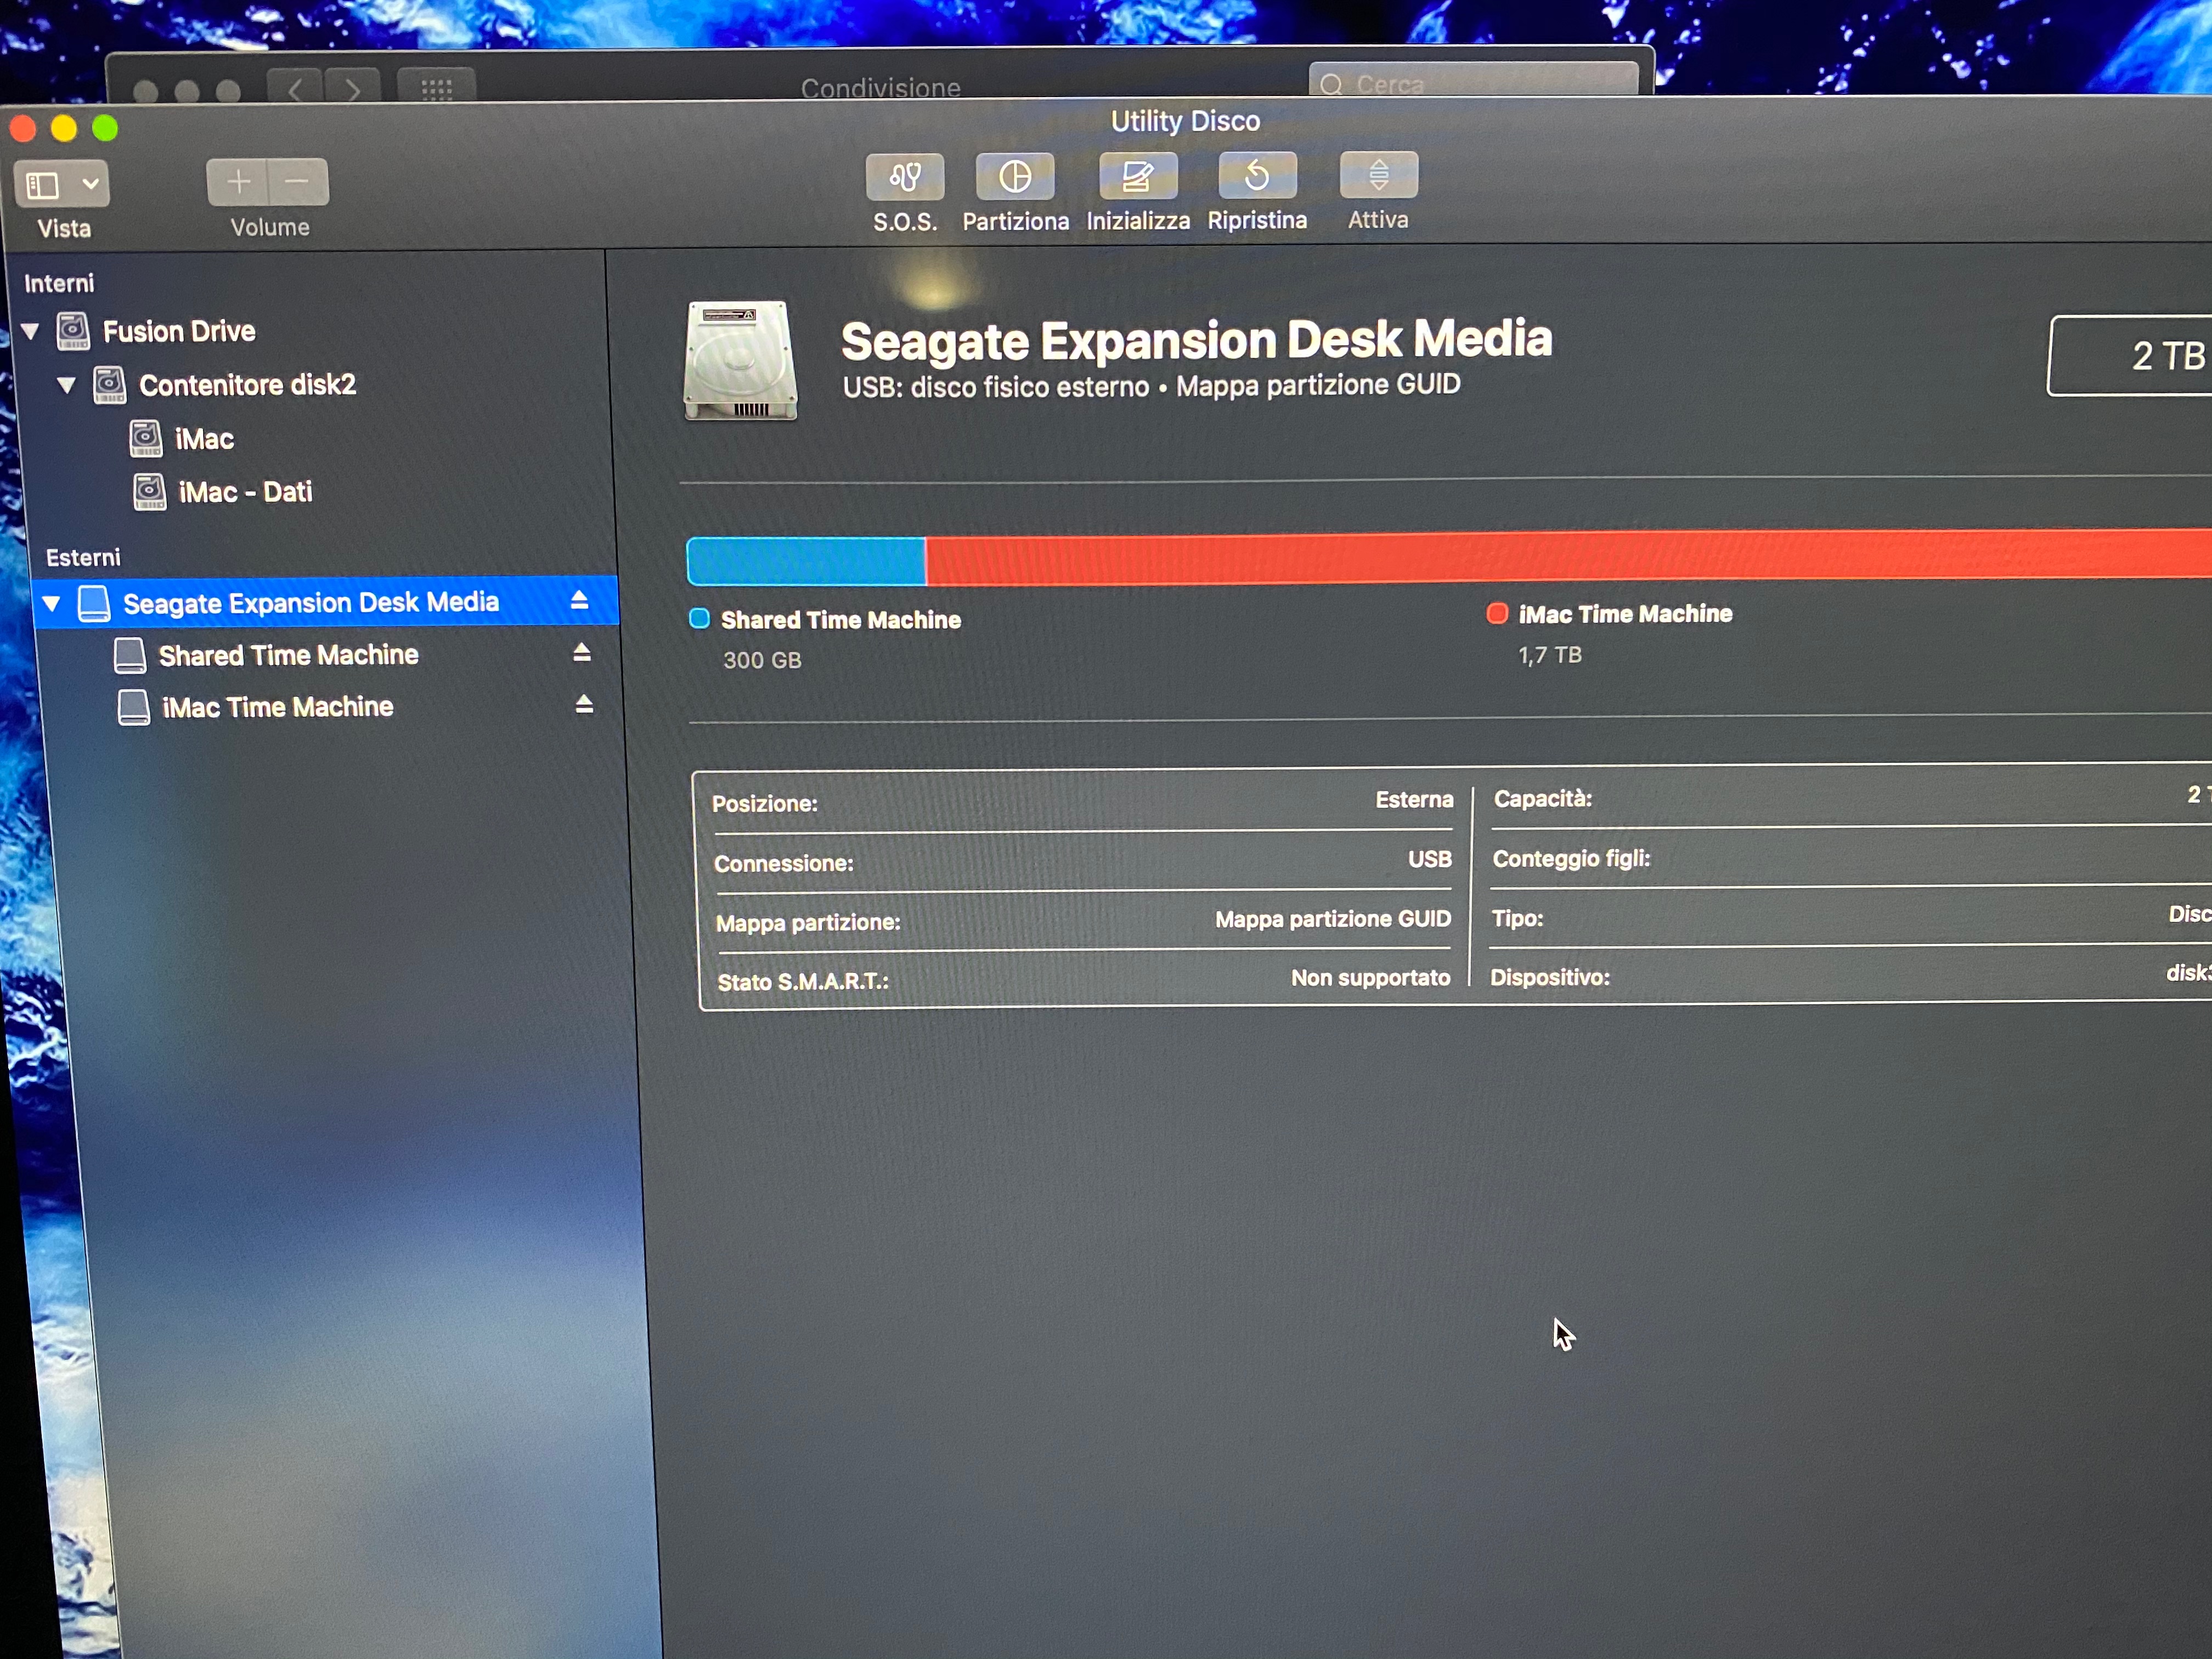2212x1659 pixels.
Task: Click the Inizializza erase icon
Action: pyautogui.click(x=1137, y=177)
